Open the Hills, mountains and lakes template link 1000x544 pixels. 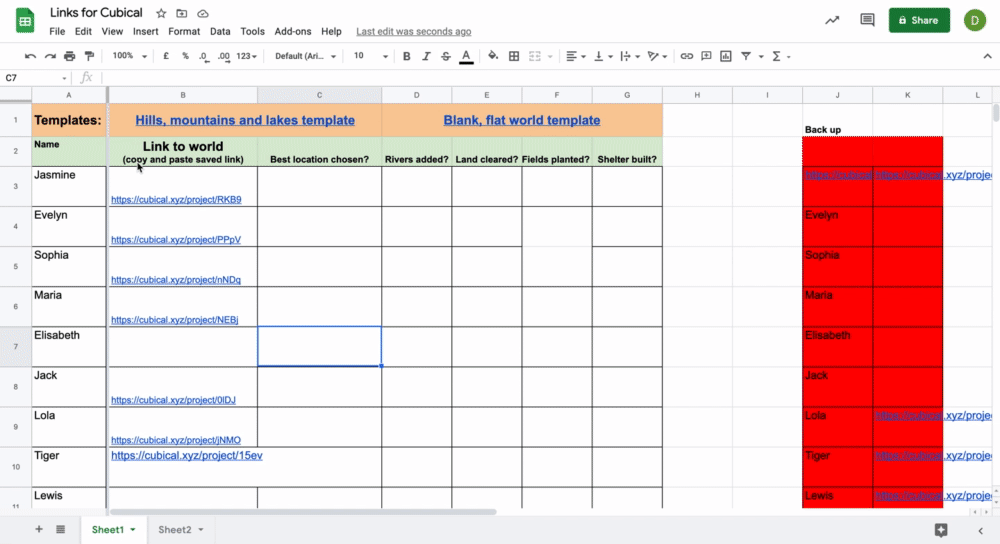point(245,120)
